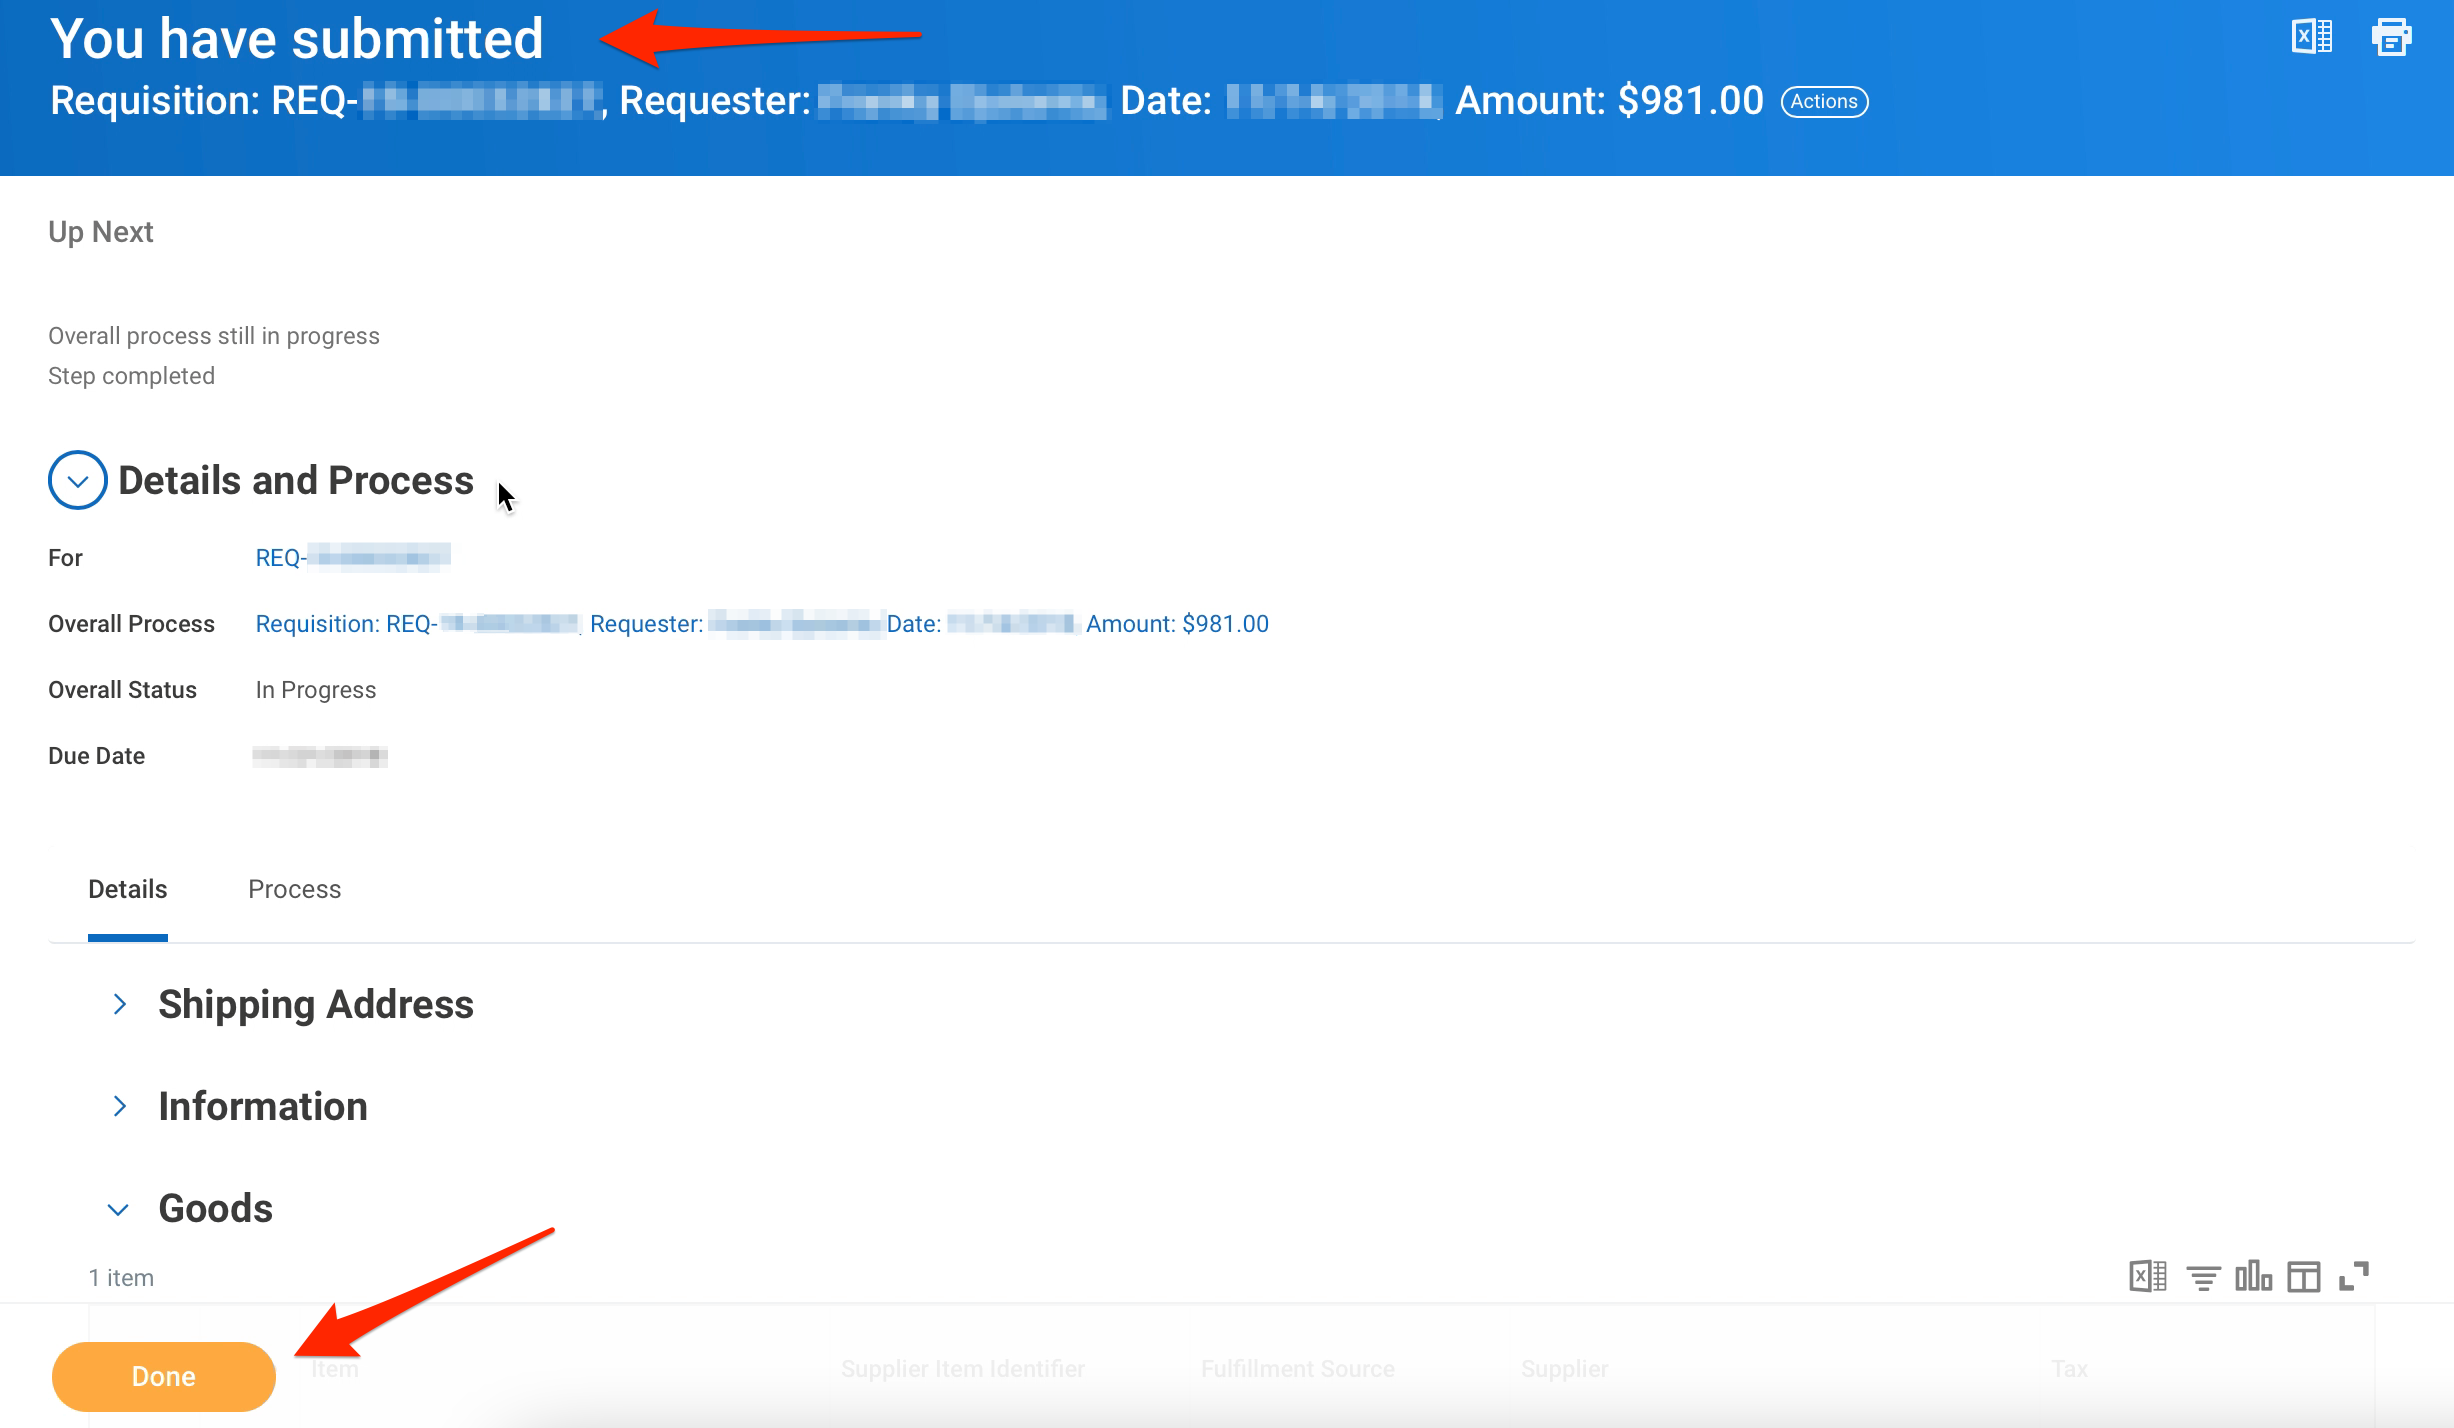This screenshot has width=2454, height=1428.
Task: Click the 'In Progress' status value
Action: 315,690
